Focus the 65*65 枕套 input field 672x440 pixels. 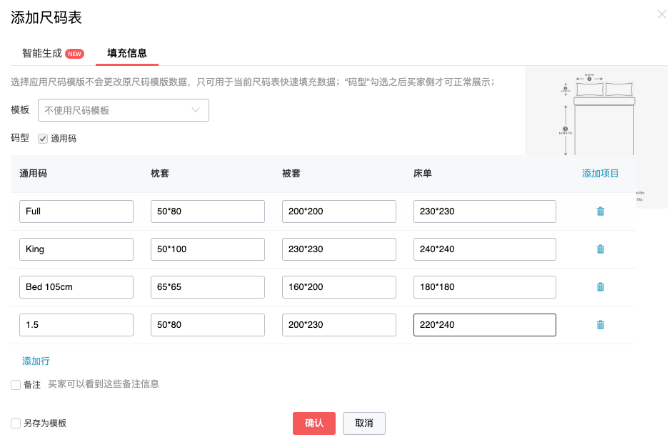pos(207,287)
